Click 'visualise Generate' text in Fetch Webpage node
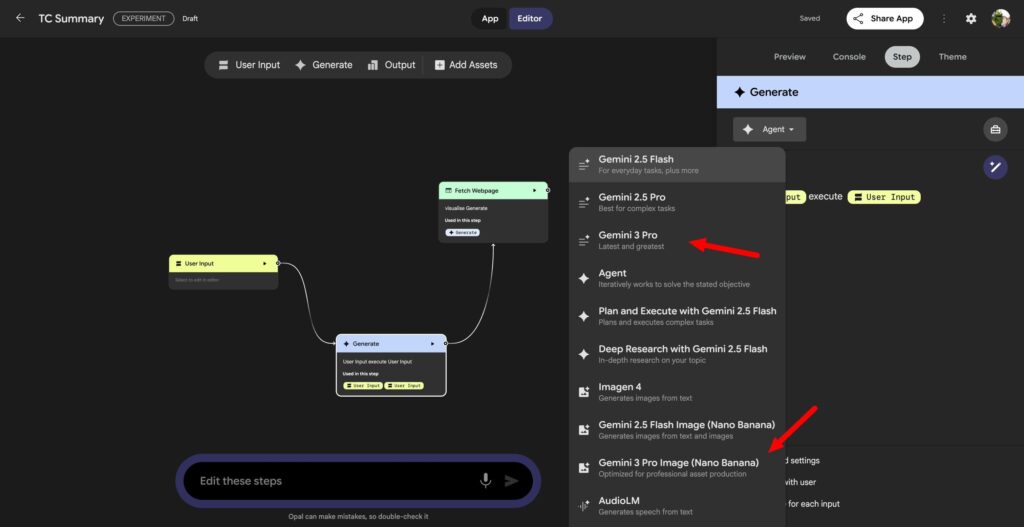The width and height of the screenshot is (1024, 527). pyautogui.click(x=466, y=208)
